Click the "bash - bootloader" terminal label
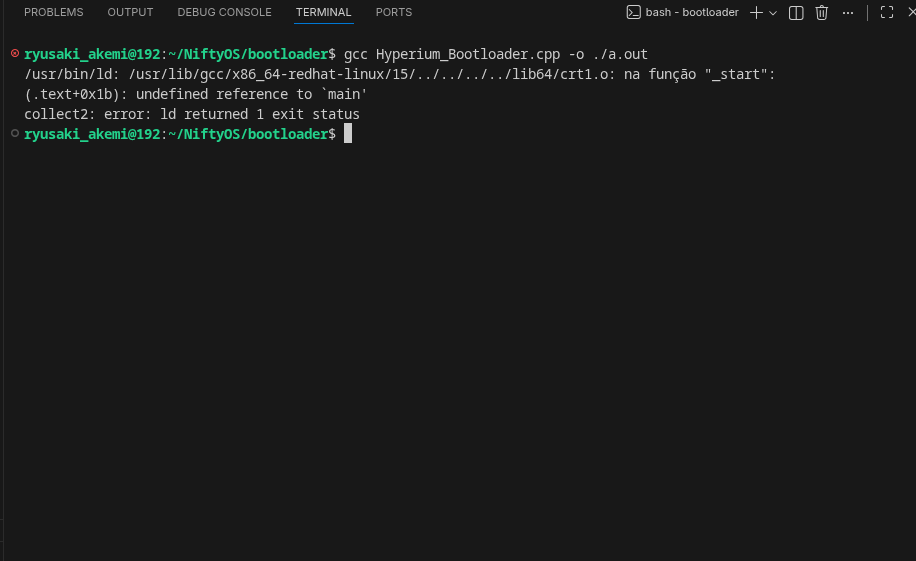The image size is (916, 561). click(692, 12)
